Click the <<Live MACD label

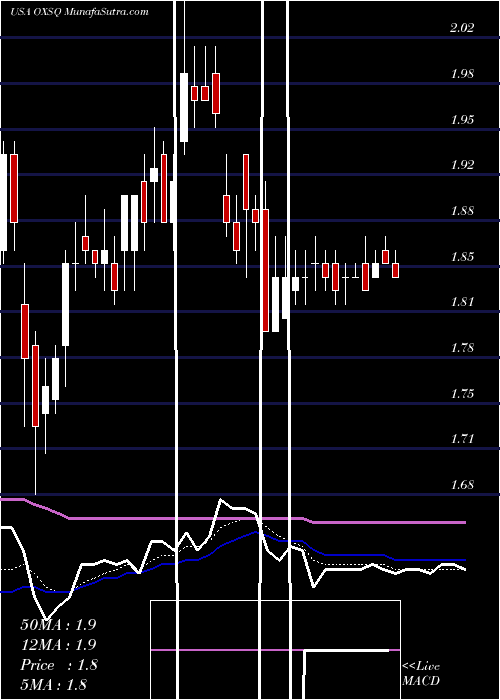click(421, 674)
